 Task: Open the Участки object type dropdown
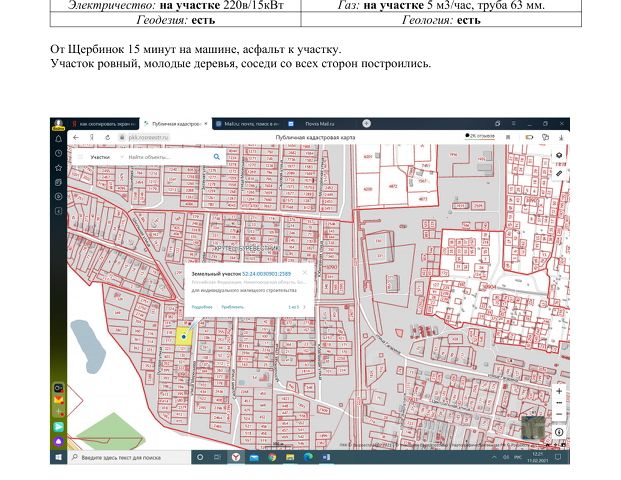point(103,157)
